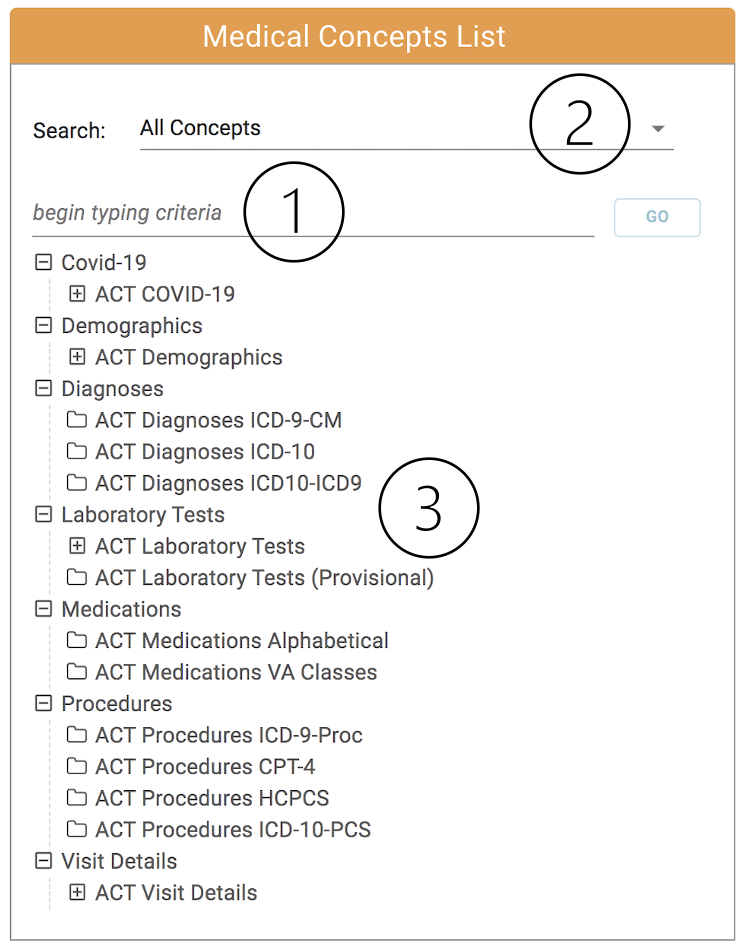Expand the ACT COVID-19 node
744x950 pixels.
click(x=77, y=294)
